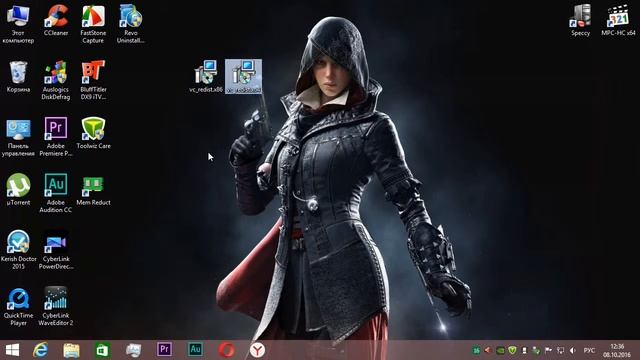Open Premiere Pro from the taskbar
The height and width of the screenshot is (360, 640).
pos(164,350)
